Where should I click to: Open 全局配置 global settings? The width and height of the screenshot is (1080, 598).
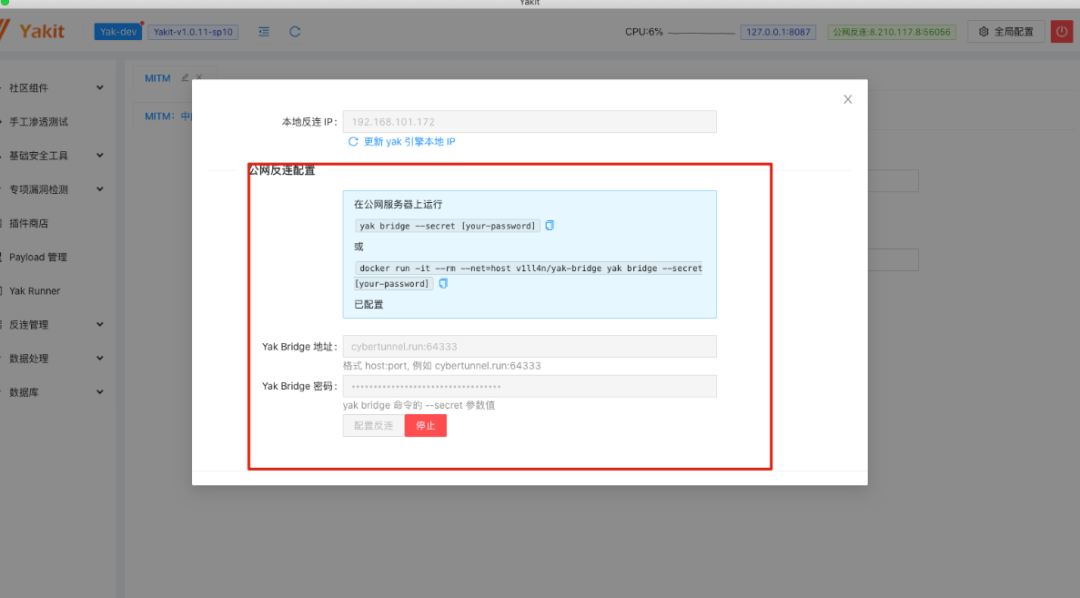coord(1006,32)
